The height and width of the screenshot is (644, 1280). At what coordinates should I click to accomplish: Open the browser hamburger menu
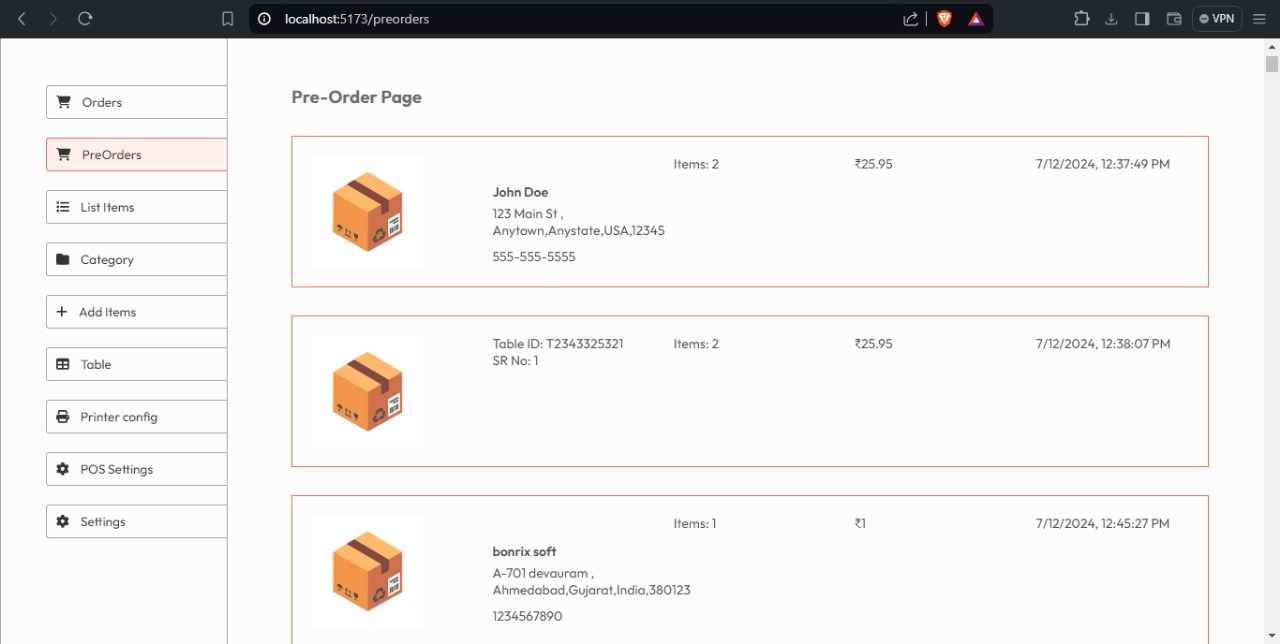(x=1259, y=19)
